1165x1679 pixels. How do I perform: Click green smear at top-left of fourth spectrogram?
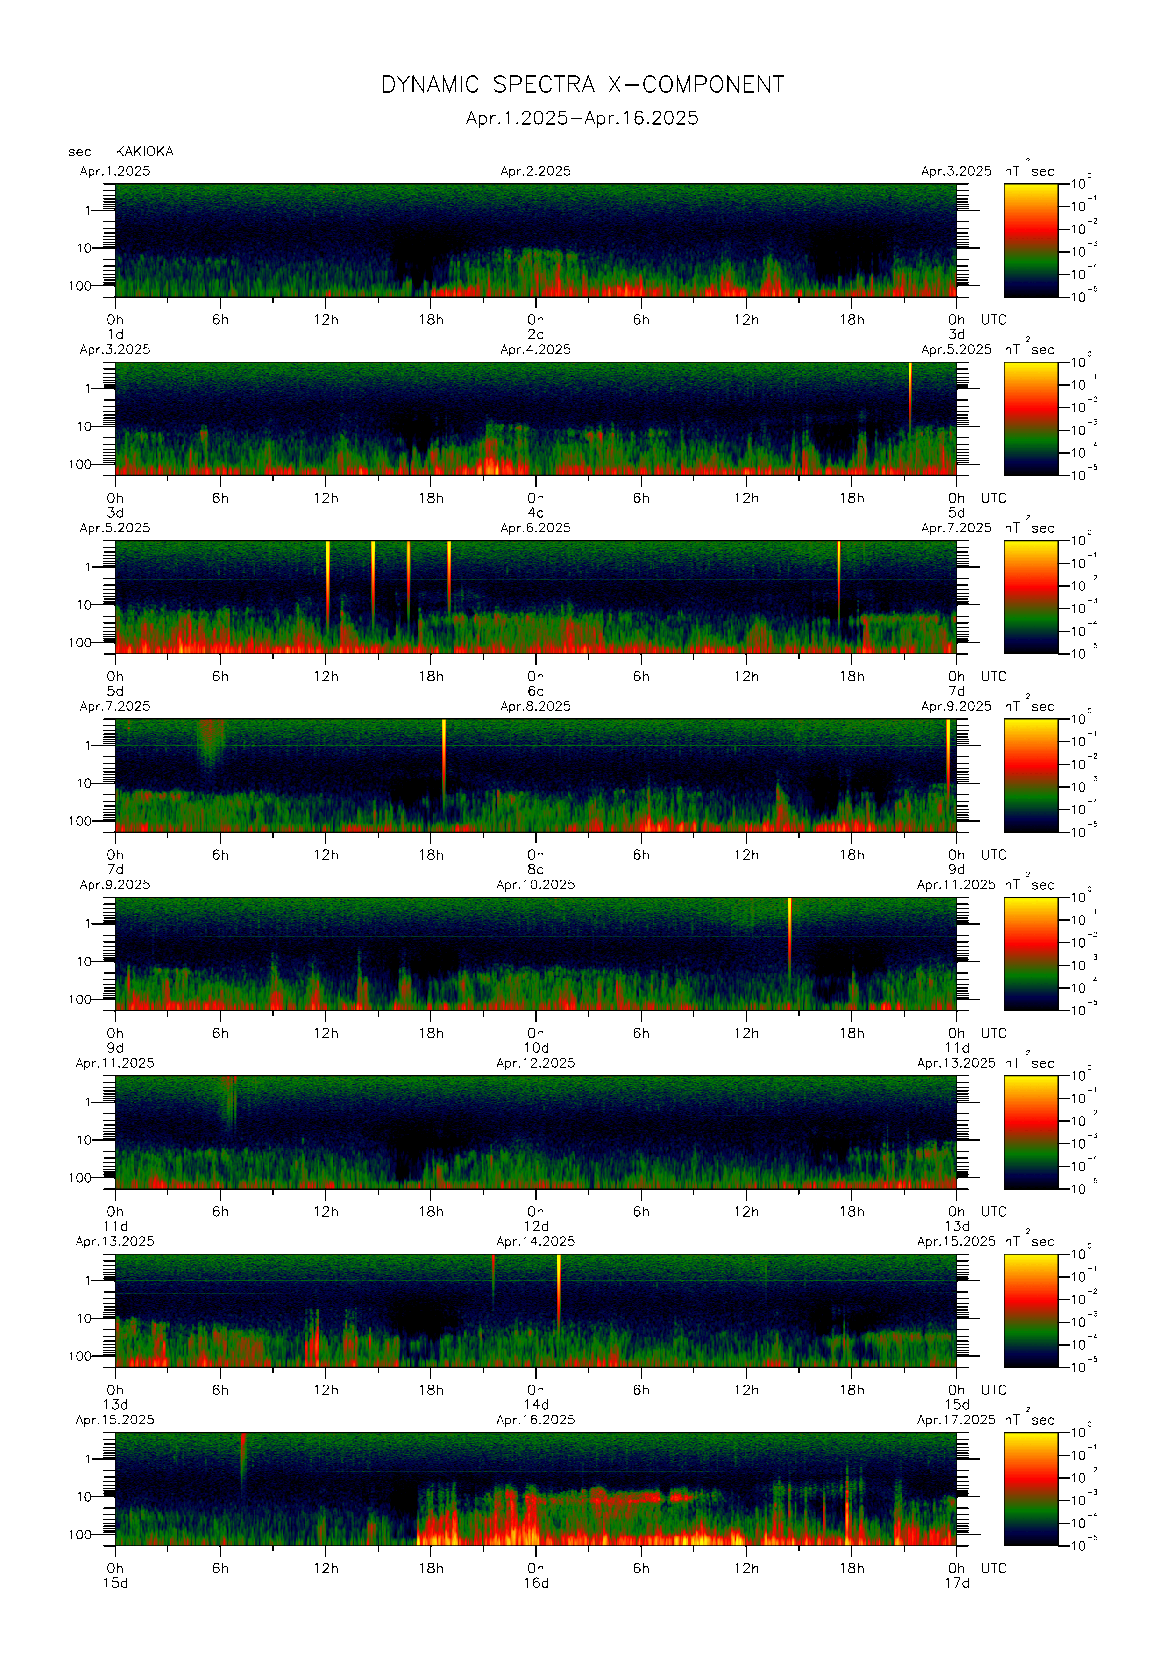coord(210,740)
